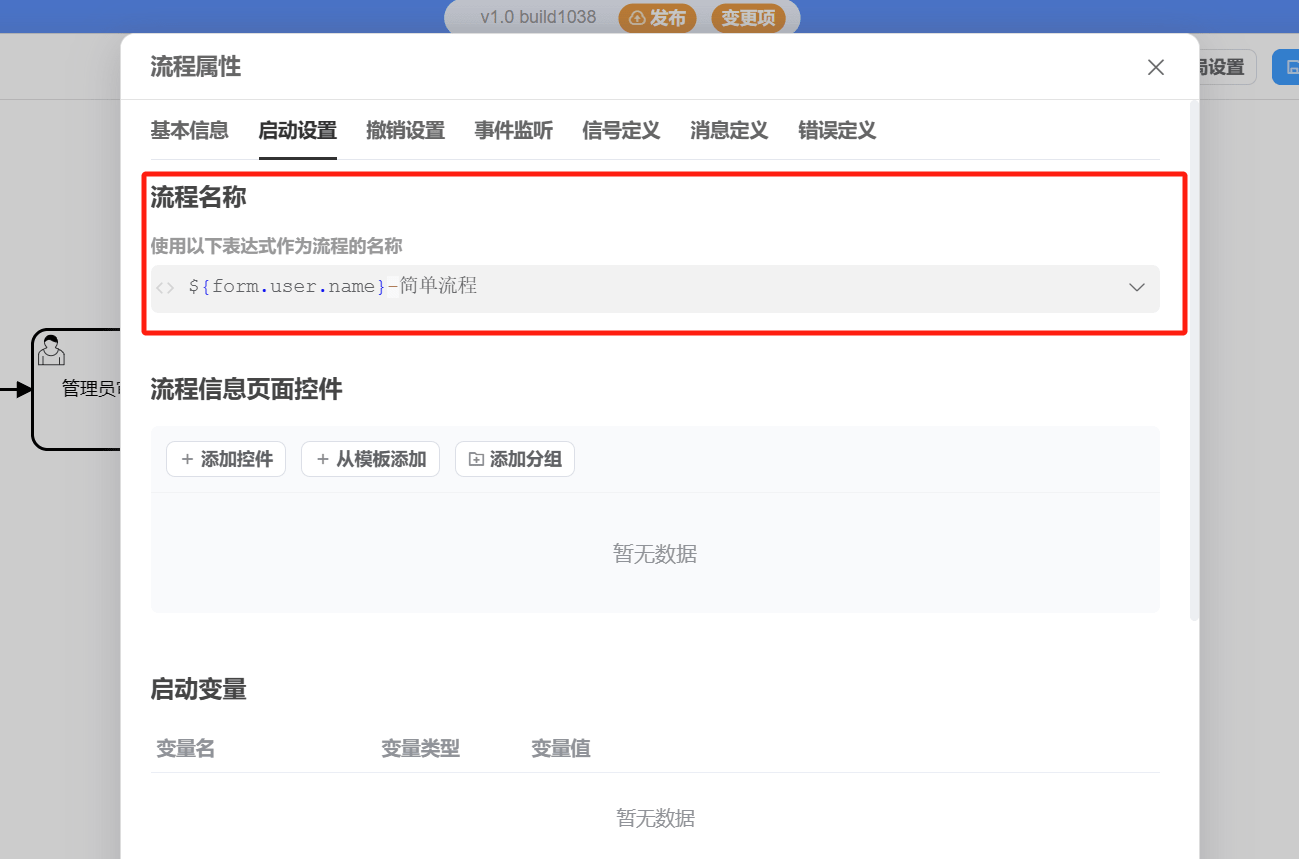Expand the 流程名称 expression dropdown chevron
Viewport: 1299px width, 859px height.
(1136, 288)
